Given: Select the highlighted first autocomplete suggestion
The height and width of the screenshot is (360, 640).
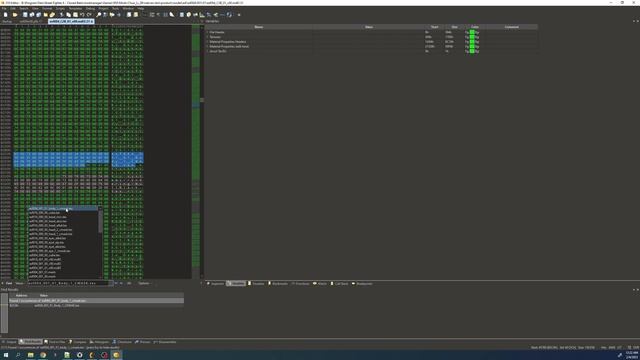Looking at the screenshot, I should [63, 209].
